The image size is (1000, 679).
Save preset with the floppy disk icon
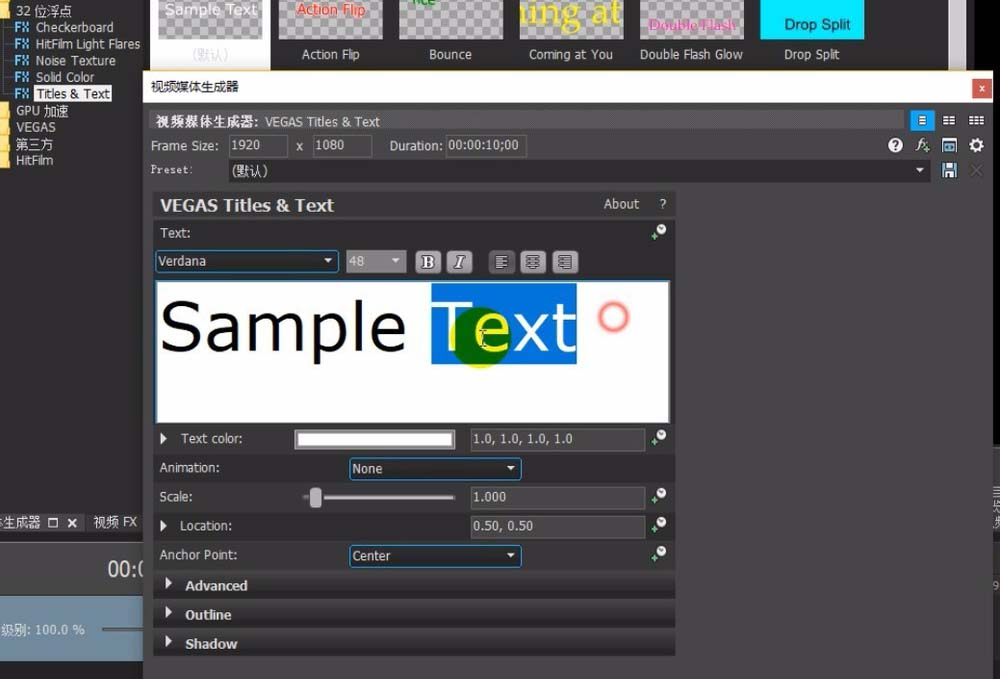click(949, 170)
